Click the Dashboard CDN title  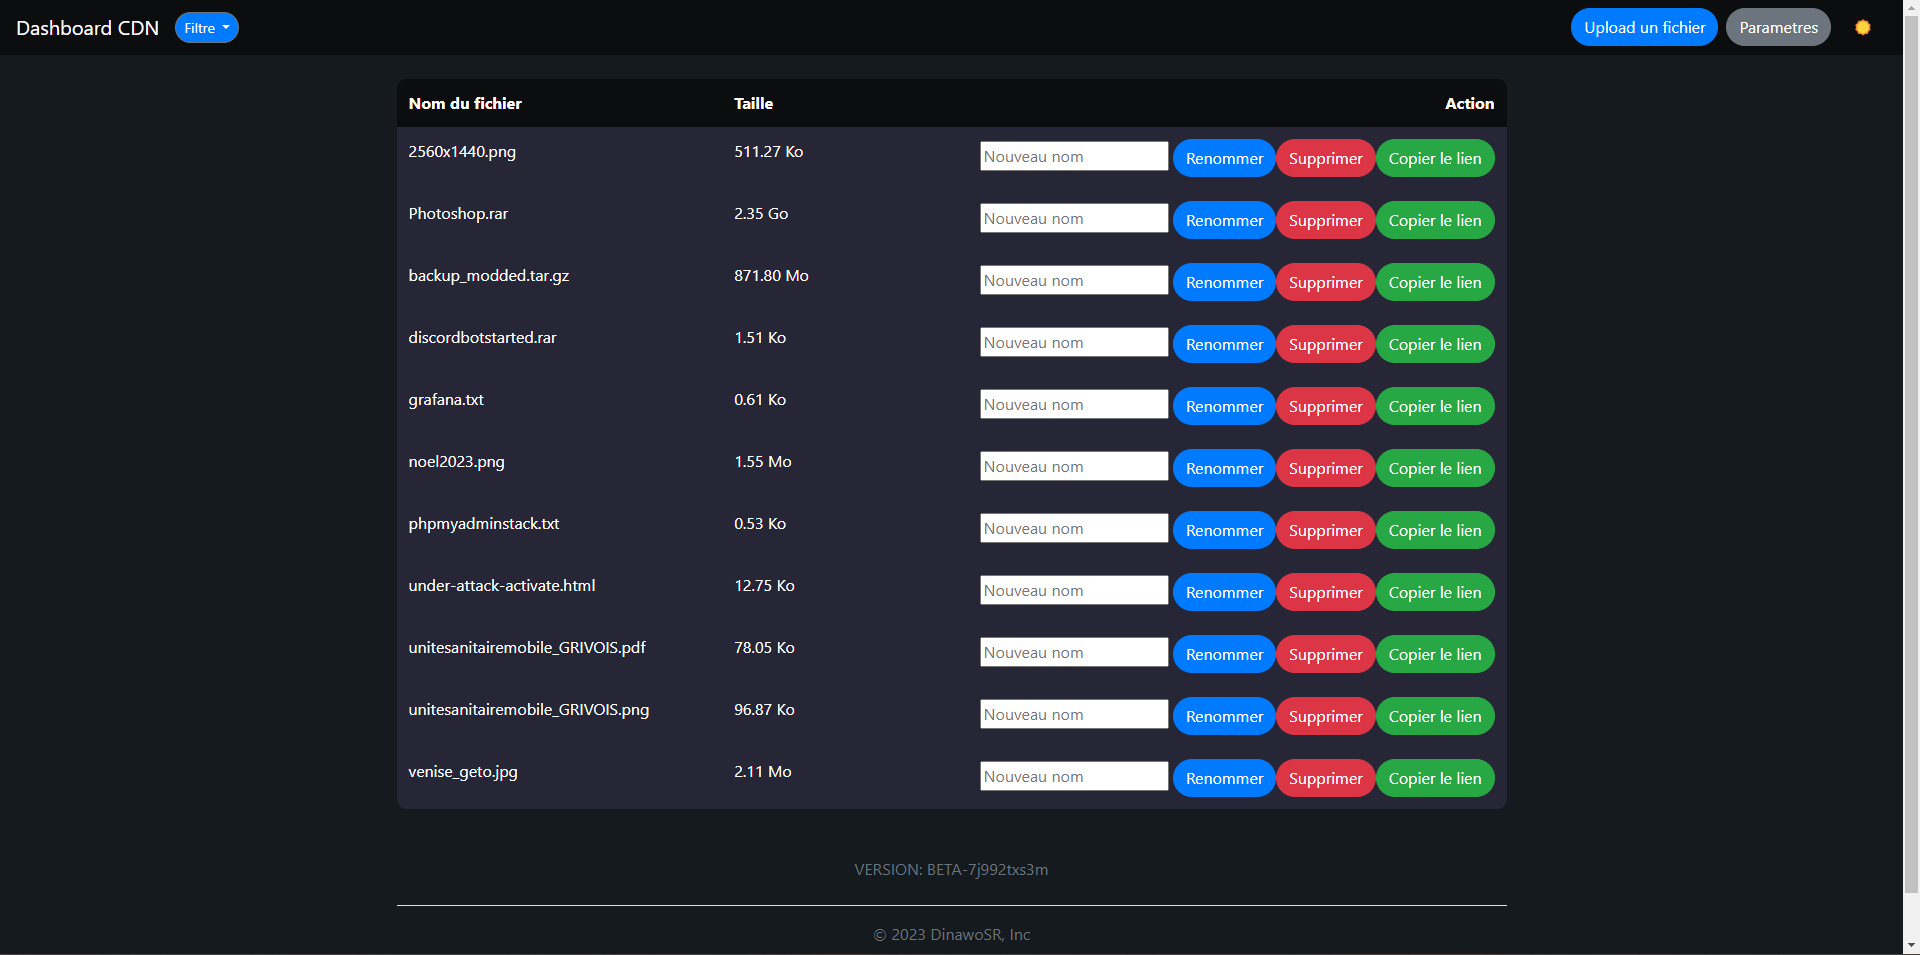(88, 28)
